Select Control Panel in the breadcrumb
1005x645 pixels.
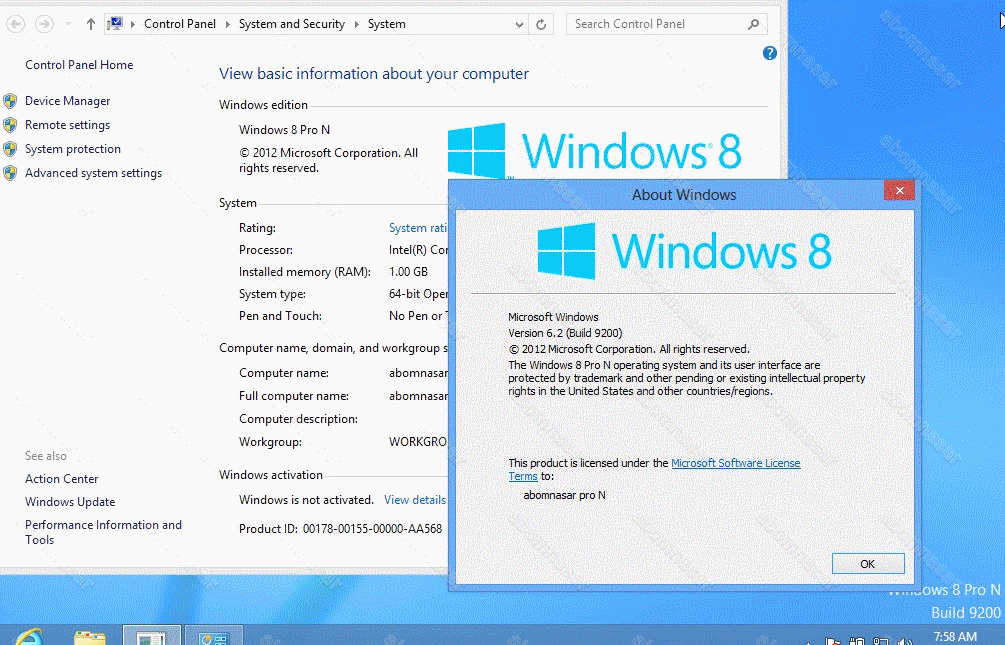pyautogui.click(x=179, y=24)
